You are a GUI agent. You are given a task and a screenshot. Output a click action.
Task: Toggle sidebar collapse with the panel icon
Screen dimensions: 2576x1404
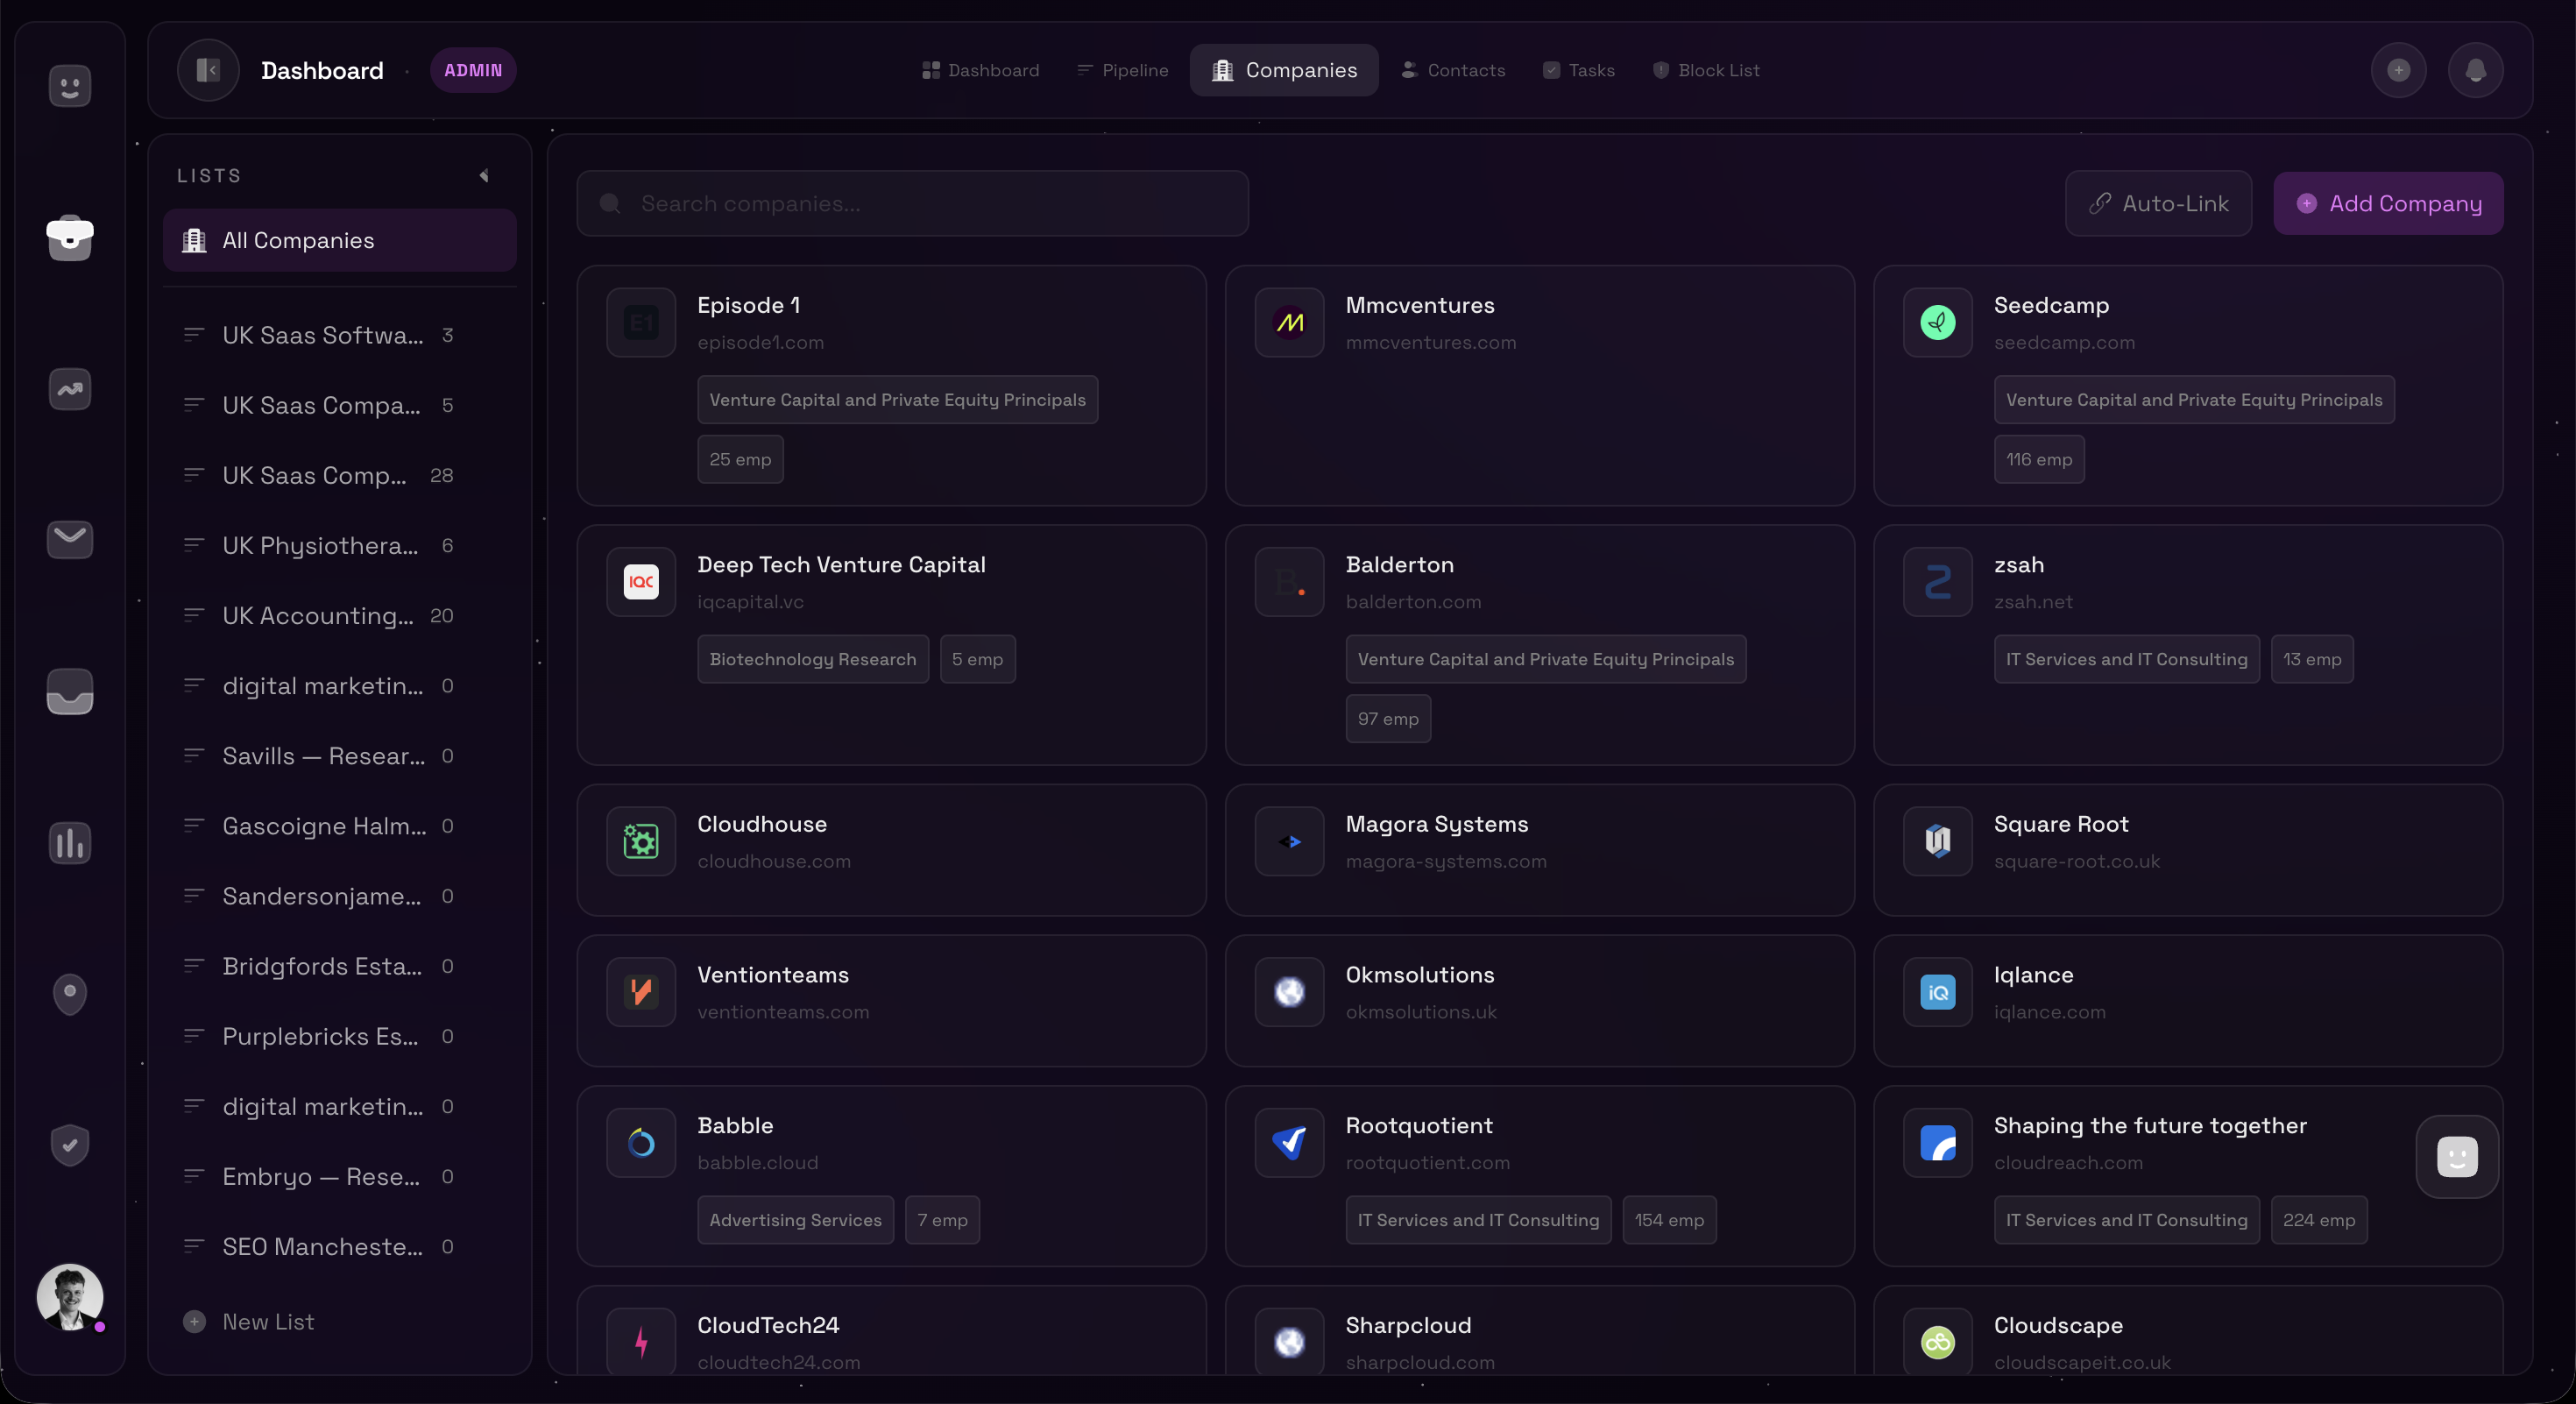pyautogui.click(x=208, y=70)
